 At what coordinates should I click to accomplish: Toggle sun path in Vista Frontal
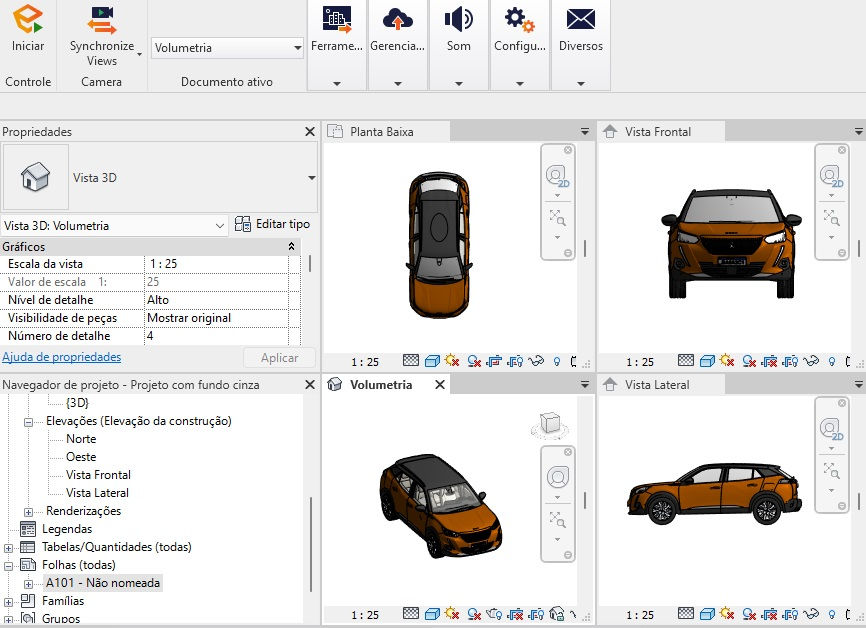tap(727, 361)
